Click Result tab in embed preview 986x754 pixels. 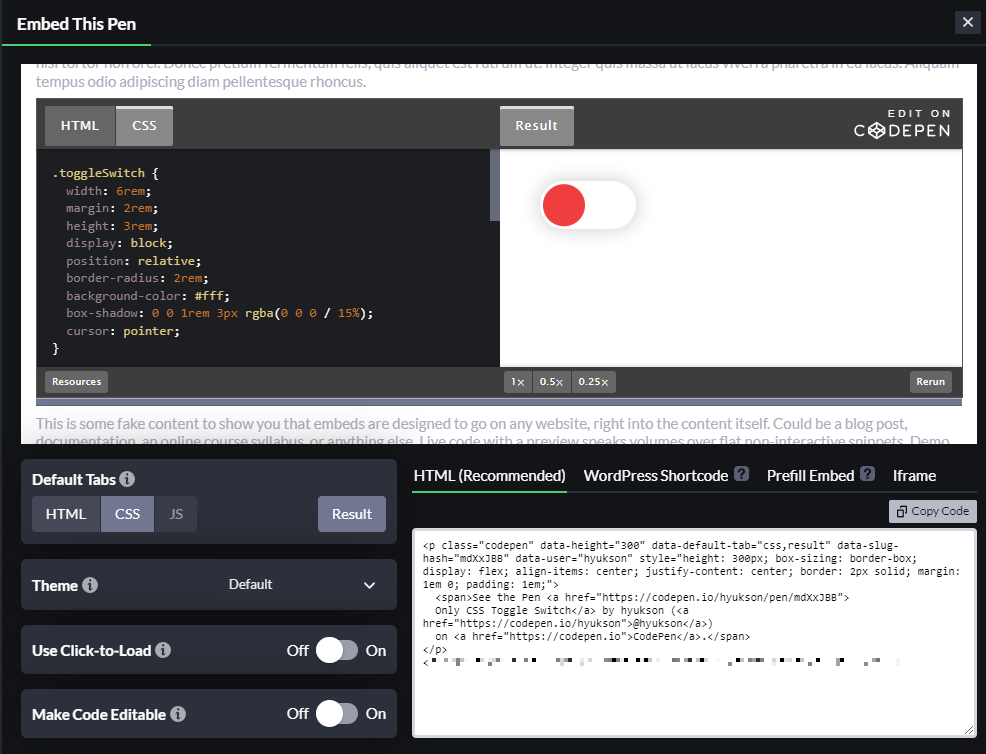pyautogui.click(x=536, y=126)
